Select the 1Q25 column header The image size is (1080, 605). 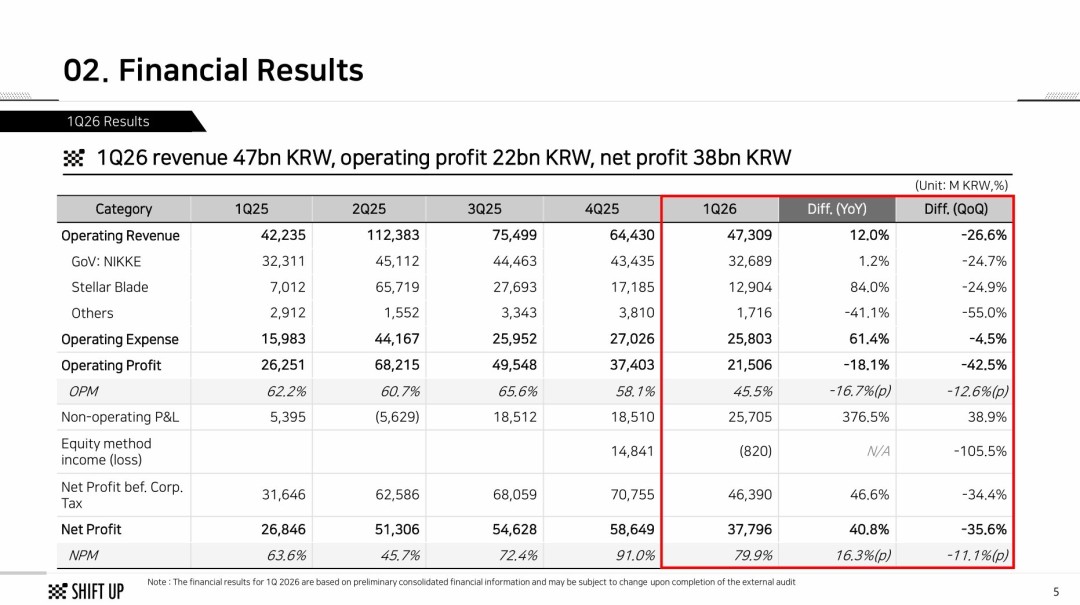[x=251, y=209]
